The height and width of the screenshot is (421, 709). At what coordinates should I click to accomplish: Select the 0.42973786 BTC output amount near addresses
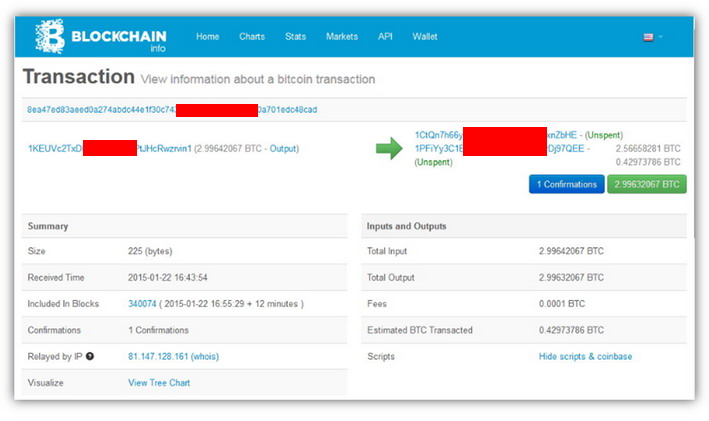pyautogui.click(x=648, y=162)
